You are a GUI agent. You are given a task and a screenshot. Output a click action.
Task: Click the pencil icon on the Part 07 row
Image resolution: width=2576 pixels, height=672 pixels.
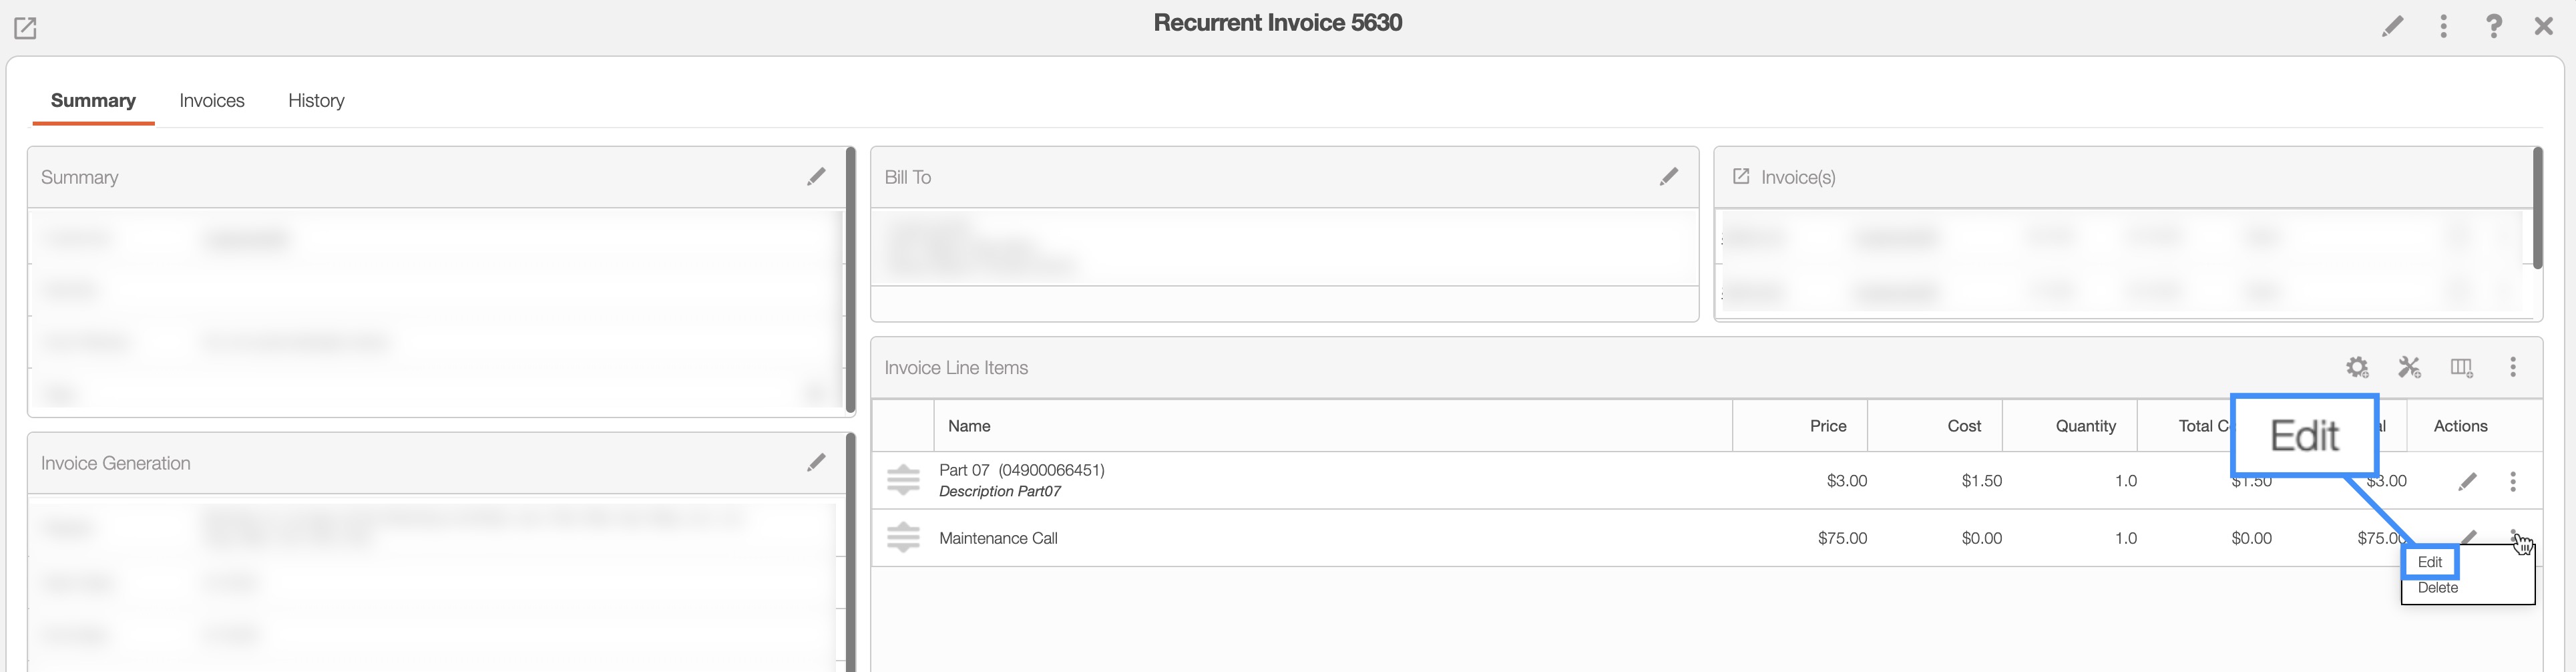(x=2467, y=482)
